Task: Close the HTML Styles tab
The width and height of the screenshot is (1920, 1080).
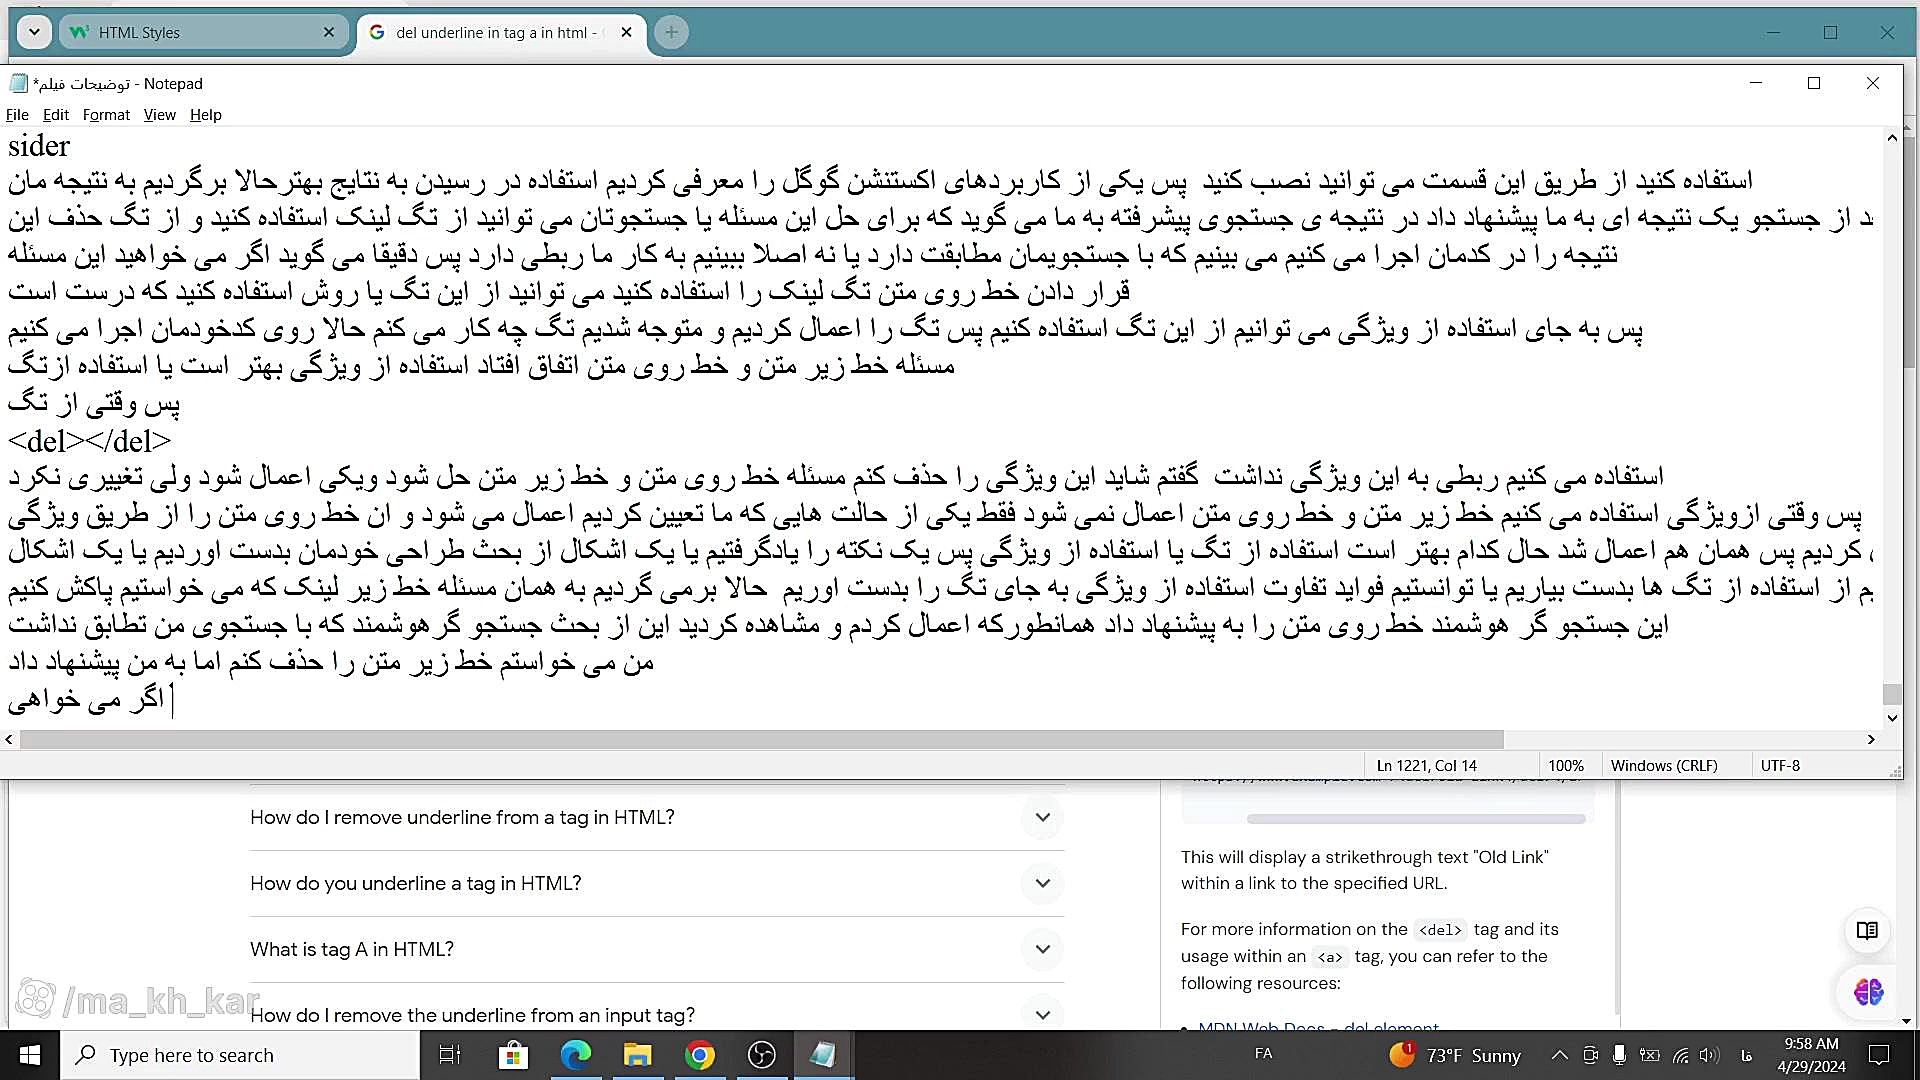Action: point(329,32)
